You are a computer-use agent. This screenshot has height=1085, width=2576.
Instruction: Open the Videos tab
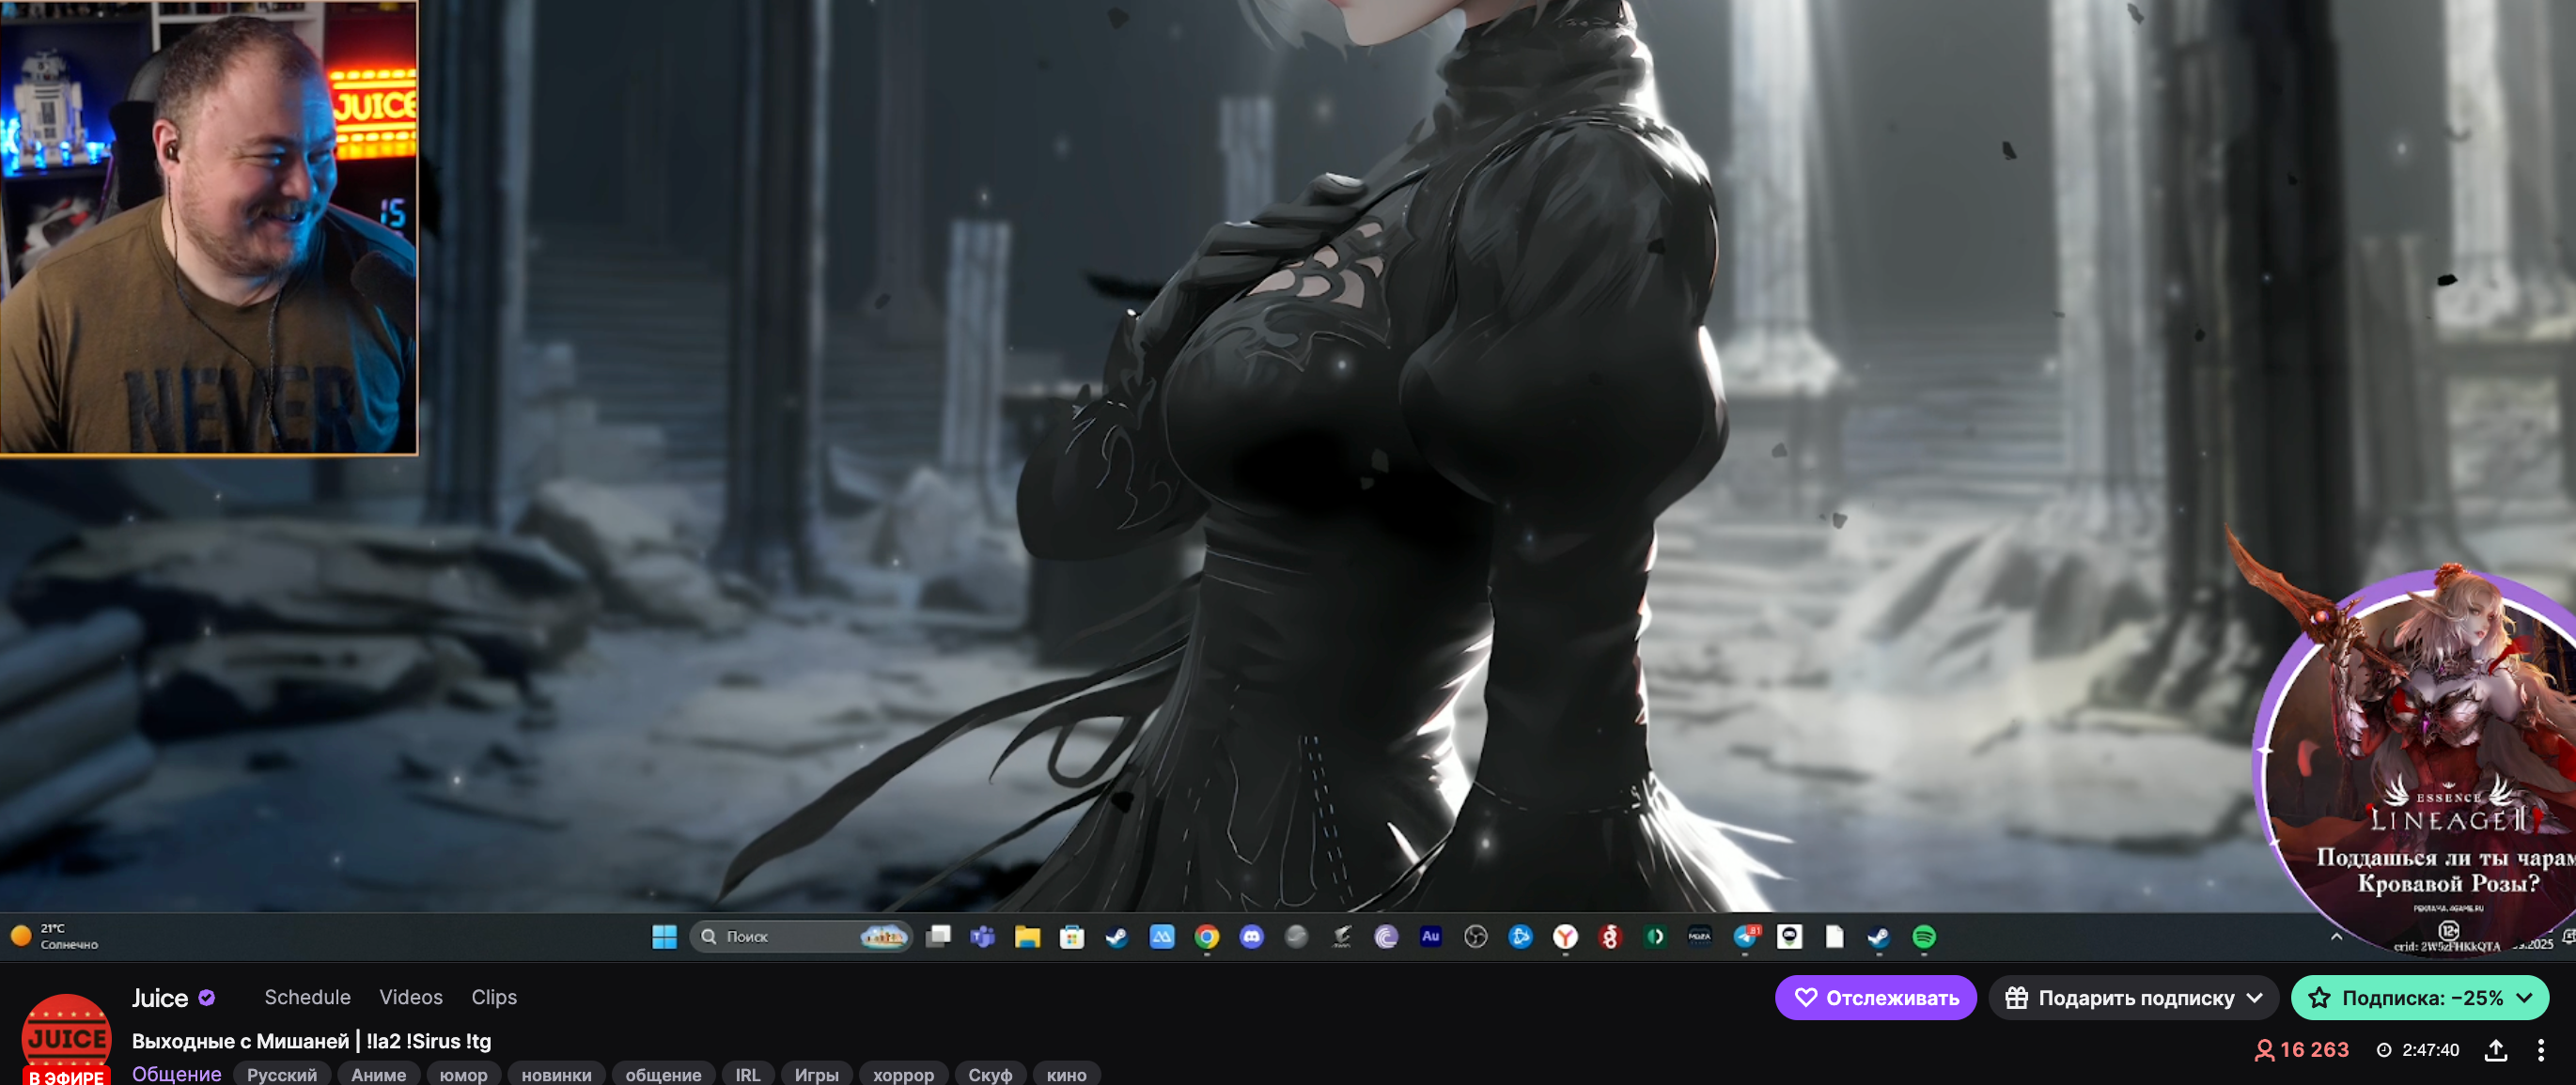click(x=410, y=997)
